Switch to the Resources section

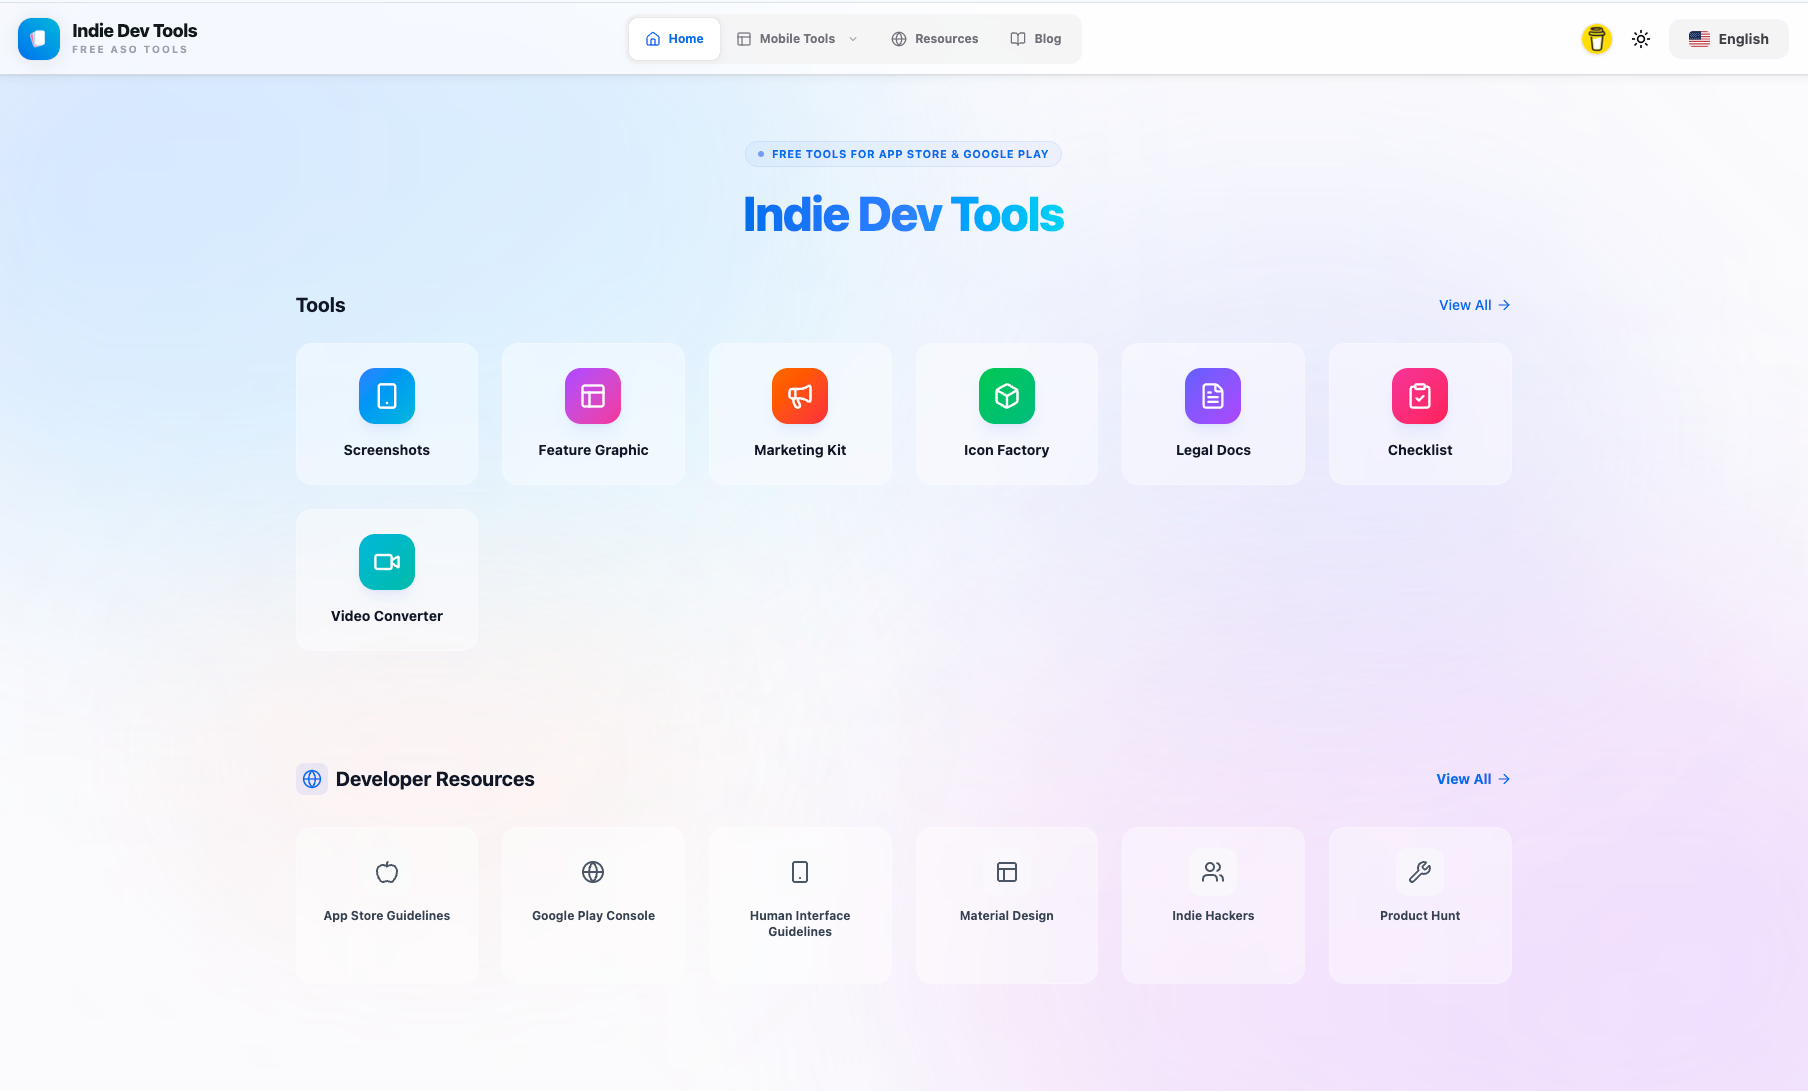coord(934,38)
